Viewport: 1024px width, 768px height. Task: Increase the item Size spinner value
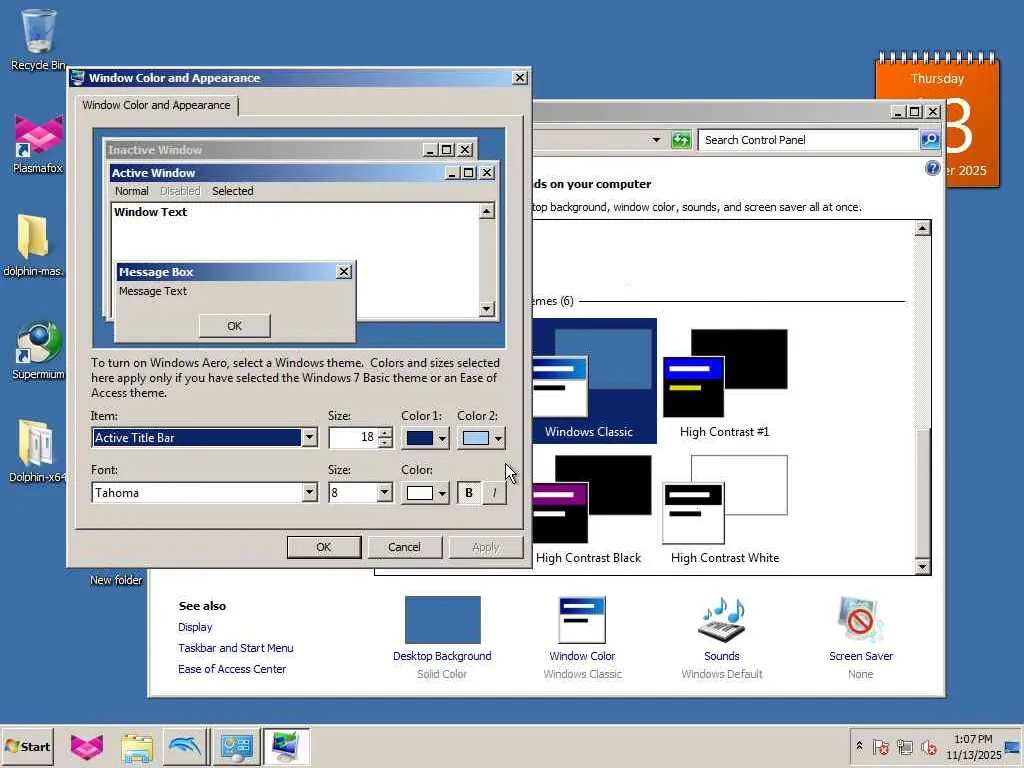[385, 432]
